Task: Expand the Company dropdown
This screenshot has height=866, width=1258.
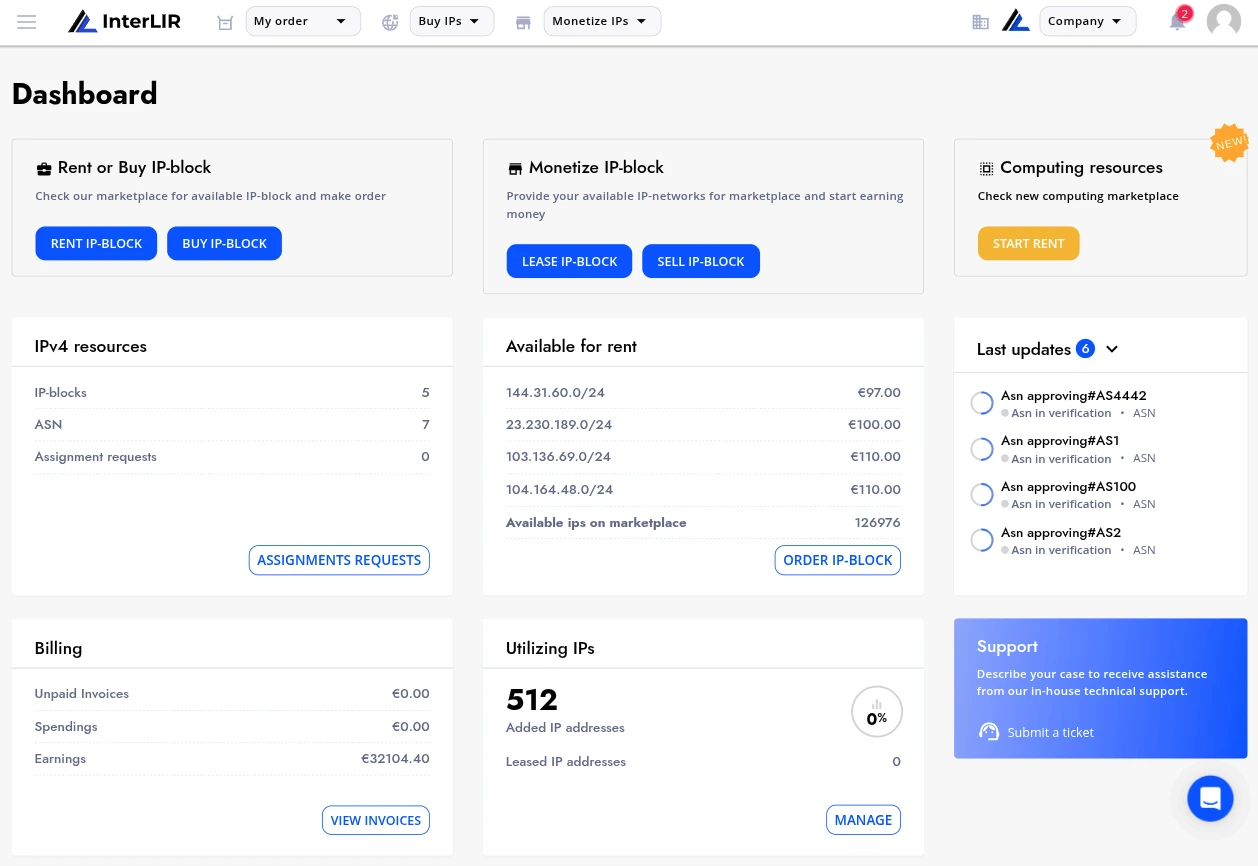Action: point(1088,21)
